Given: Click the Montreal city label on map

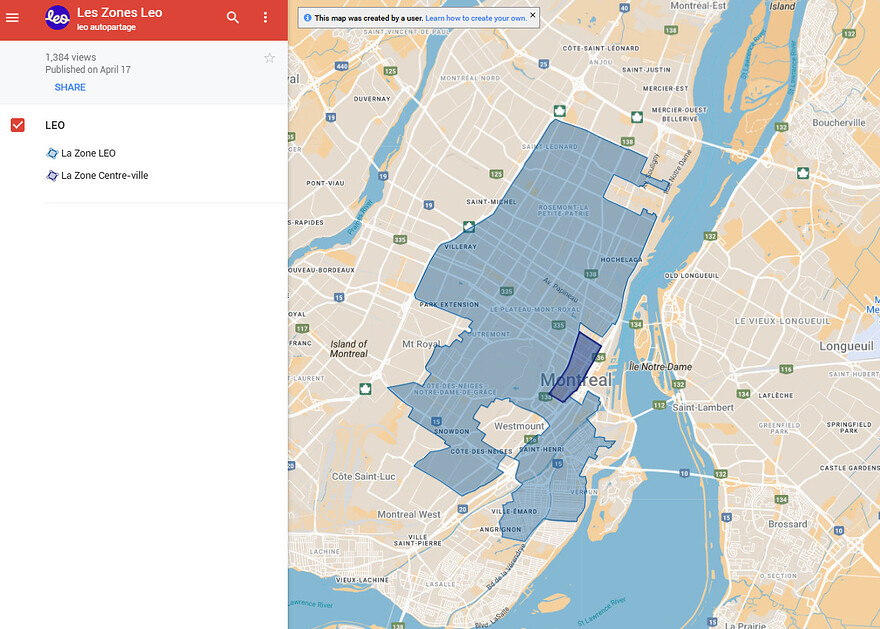Looking at the screenshot, I should [x=576, y=380].
